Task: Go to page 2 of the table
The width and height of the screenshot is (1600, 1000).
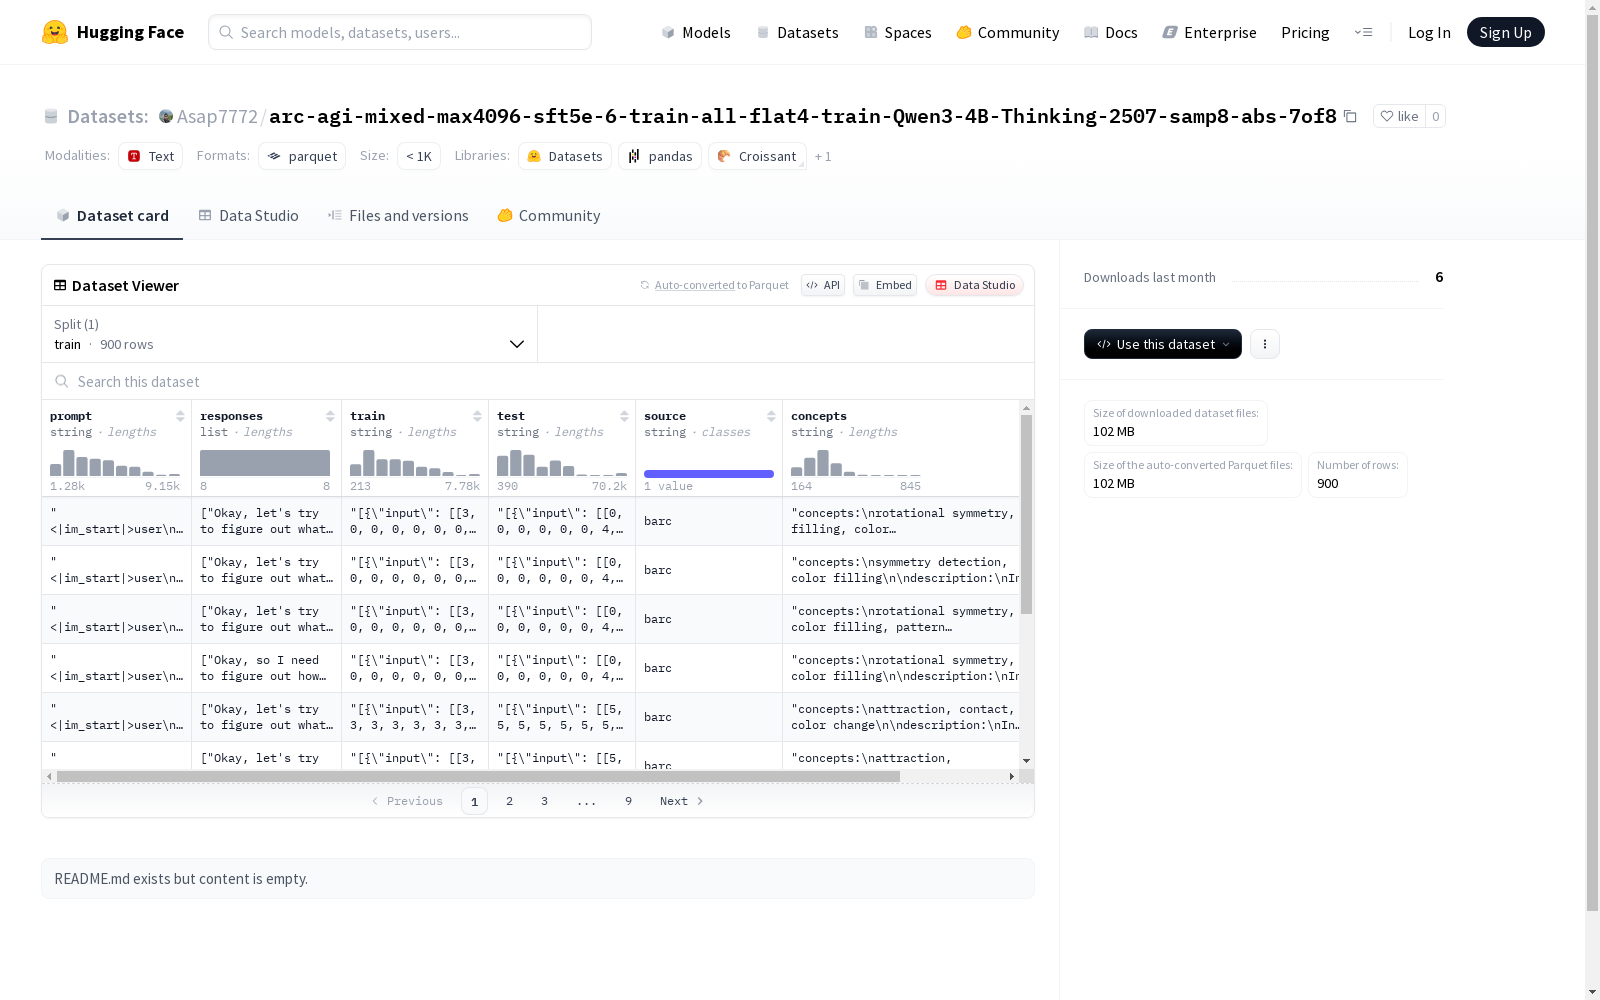Action: tap(509, 801)
